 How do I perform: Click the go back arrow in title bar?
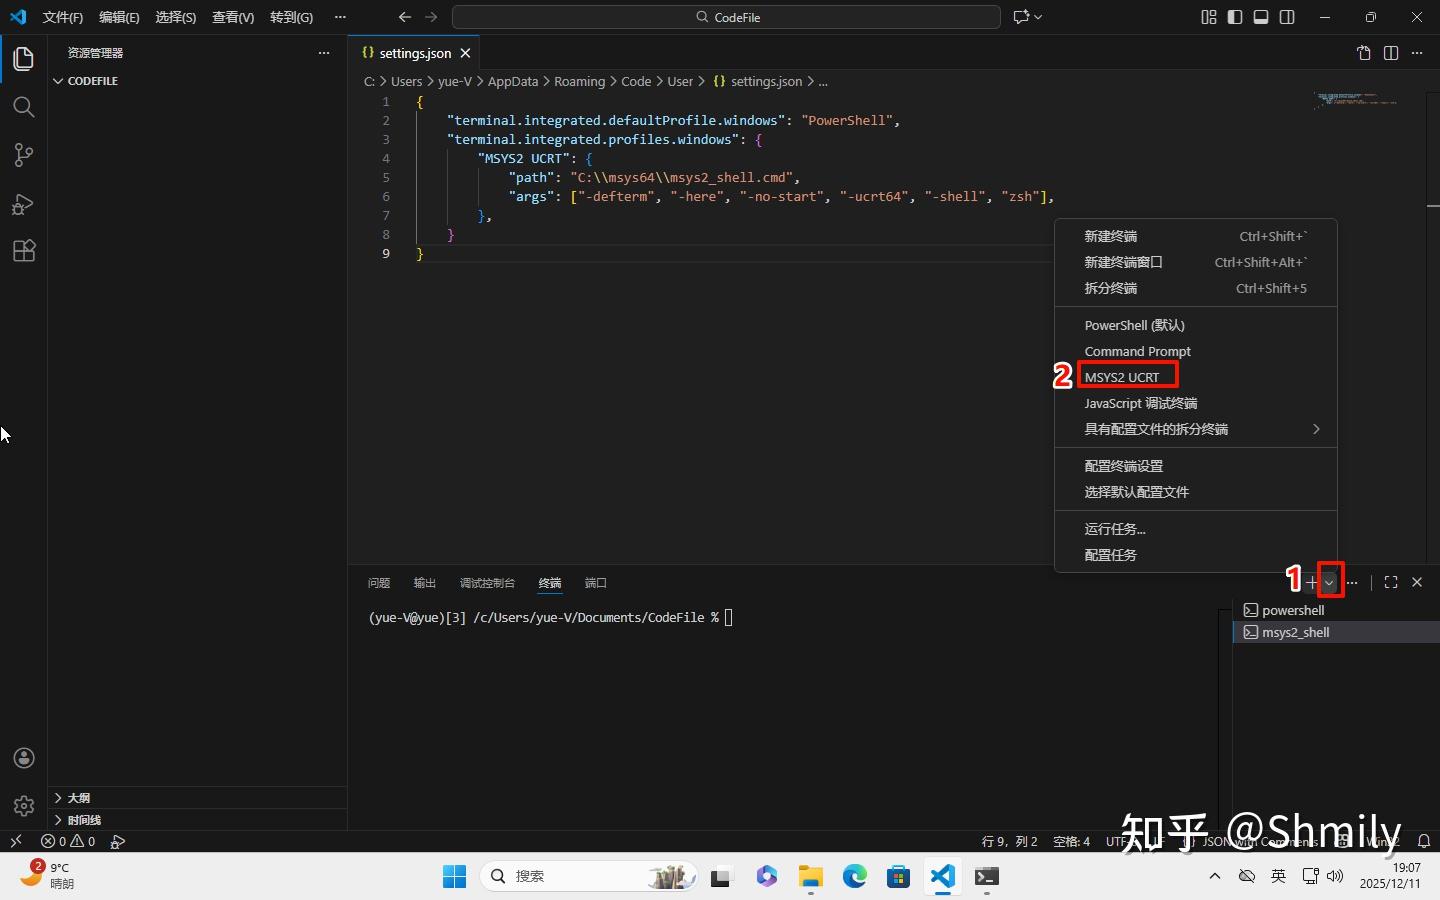pos(405,17)
